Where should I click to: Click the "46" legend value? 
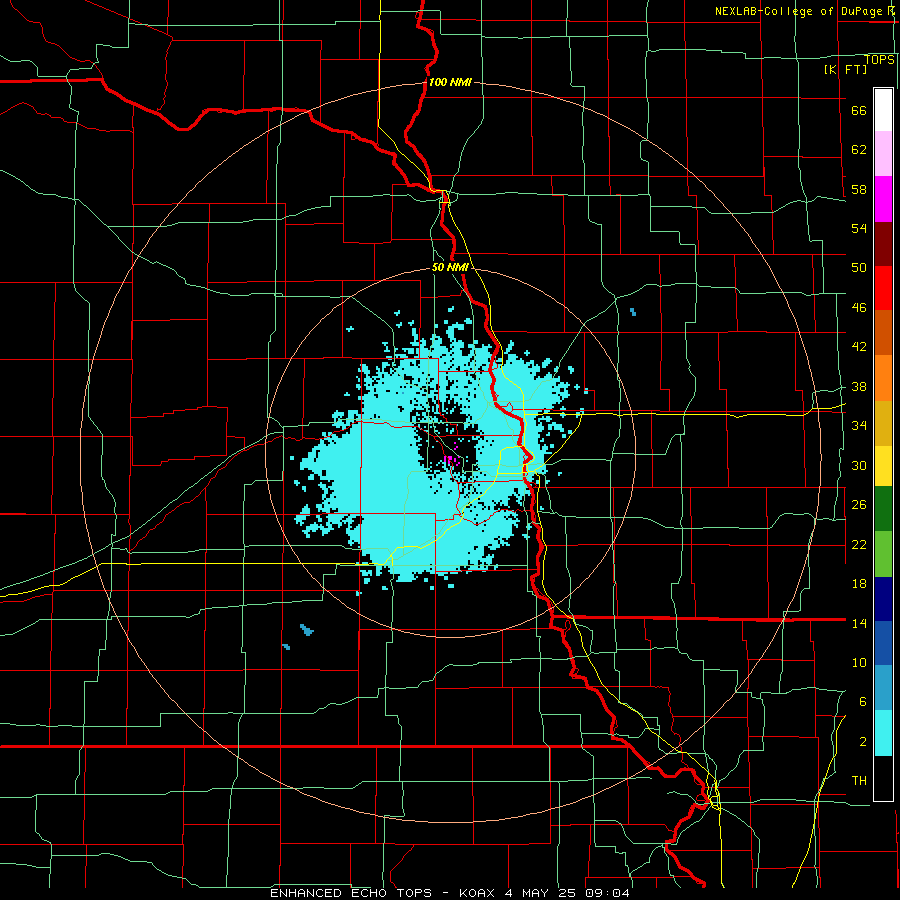coord(859,308)
